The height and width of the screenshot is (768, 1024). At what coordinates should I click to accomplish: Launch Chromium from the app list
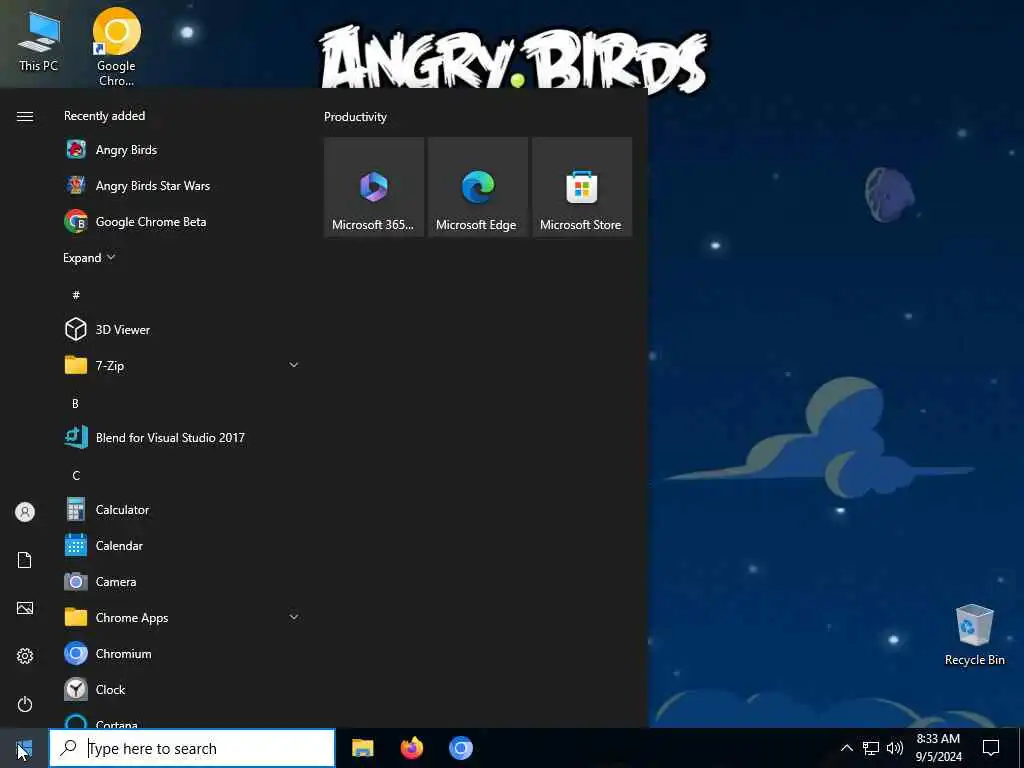point(183,653)
